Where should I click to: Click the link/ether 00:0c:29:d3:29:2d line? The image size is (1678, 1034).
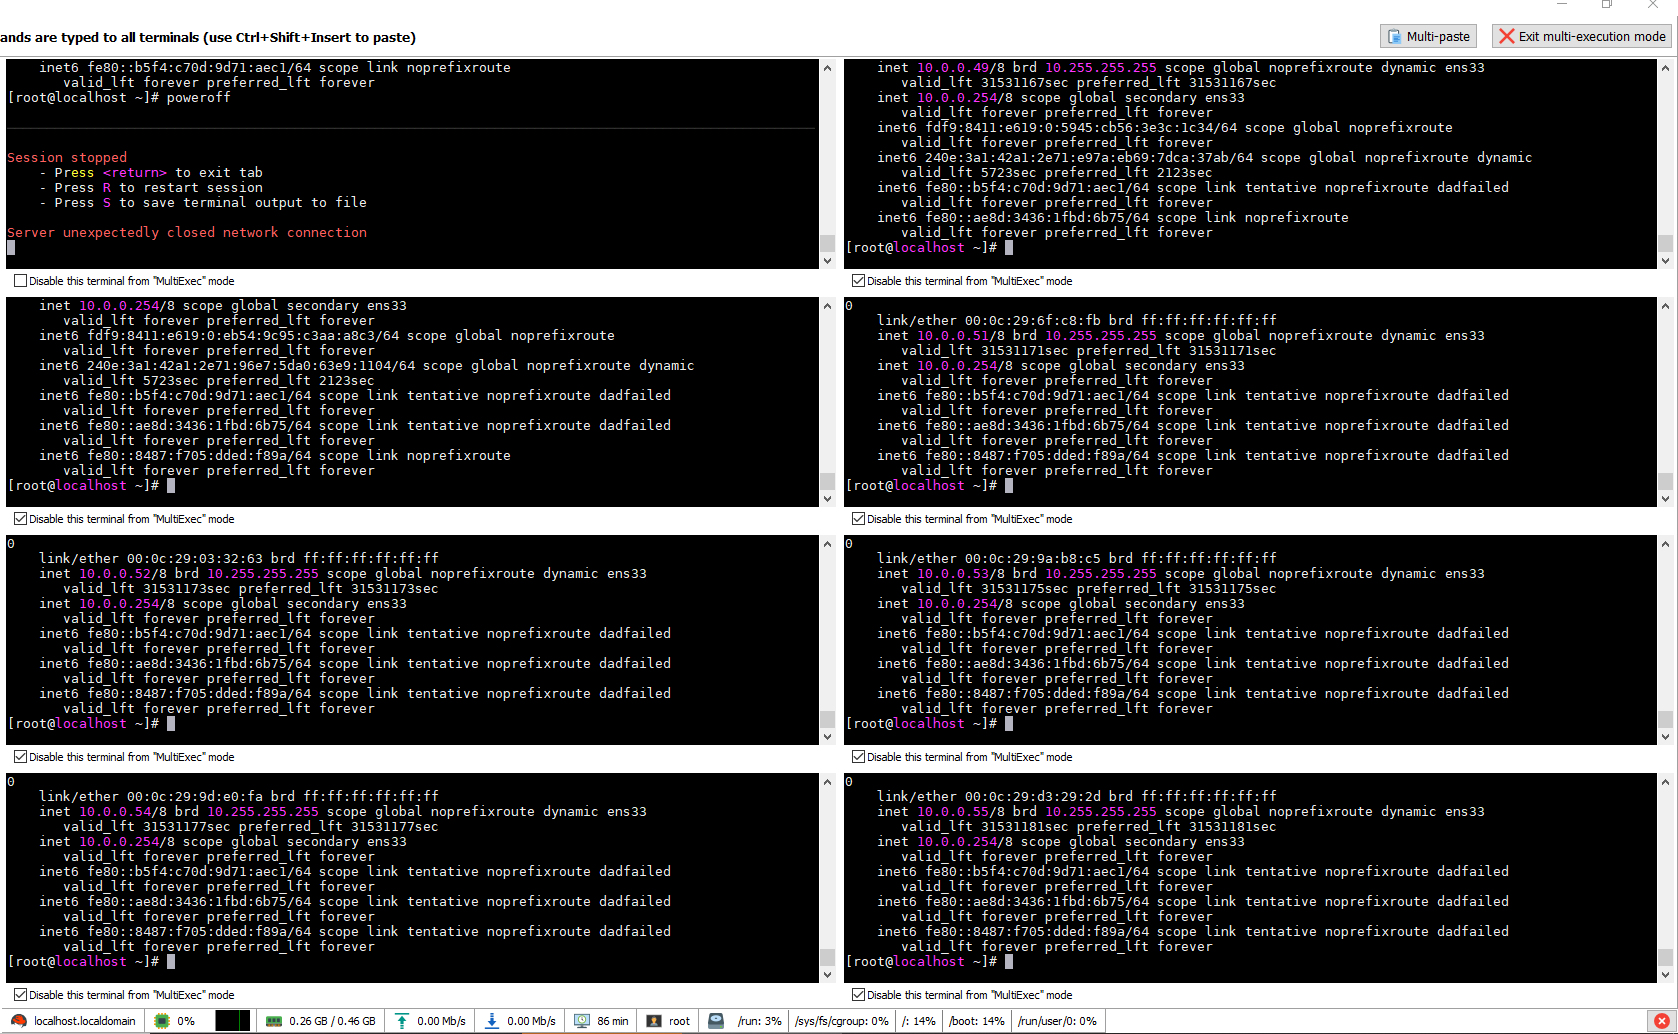[x=1077, y=796]
